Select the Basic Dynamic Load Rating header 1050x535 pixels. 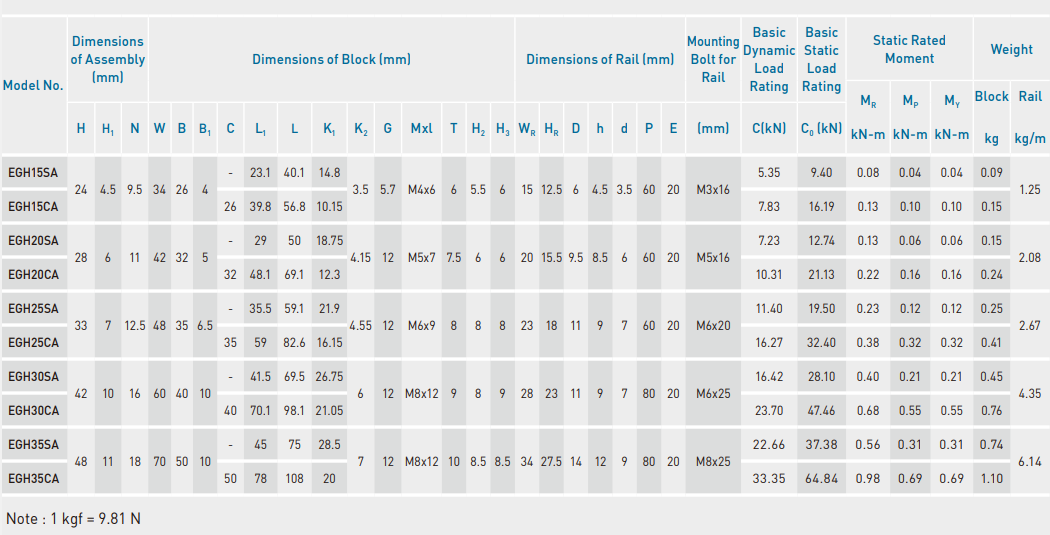pos(769,59)
